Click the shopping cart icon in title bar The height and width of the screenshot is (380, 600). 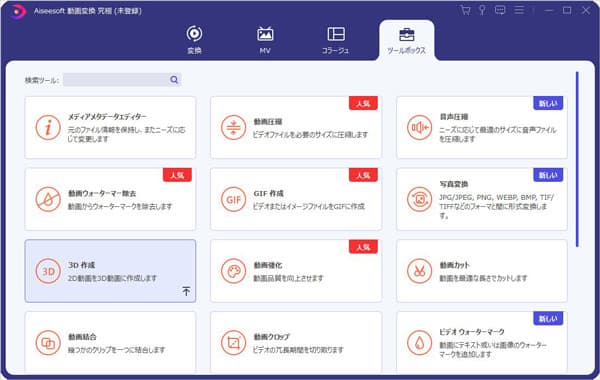point(465,10)
